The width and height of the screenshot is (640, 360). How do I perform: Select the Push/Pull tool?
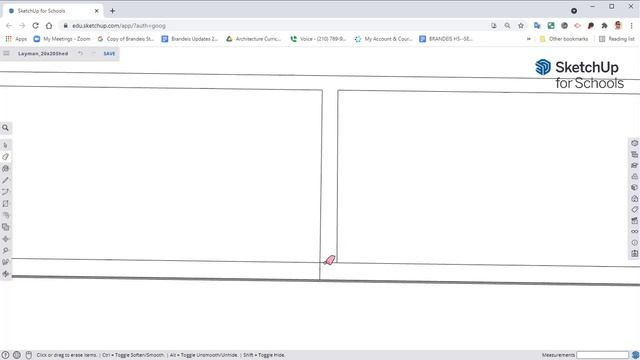tap(5, 215)
